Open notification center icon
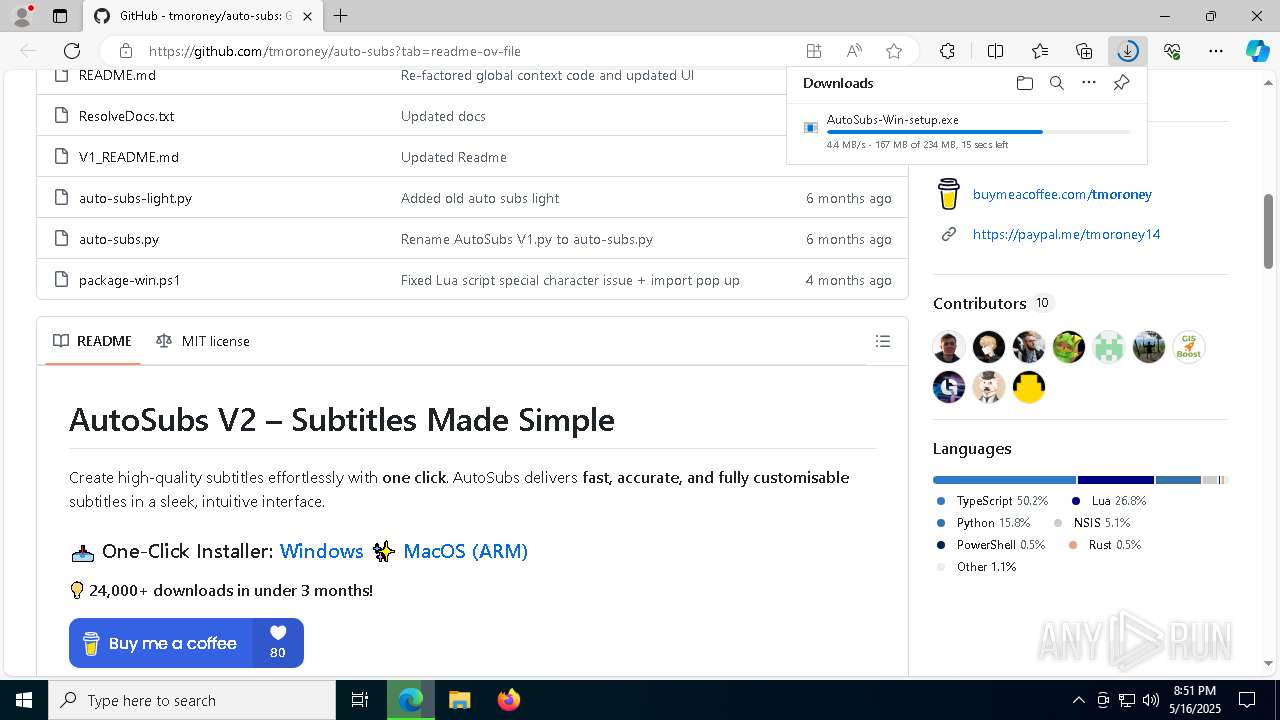 pyautogui.click(x=1247, y=700)
